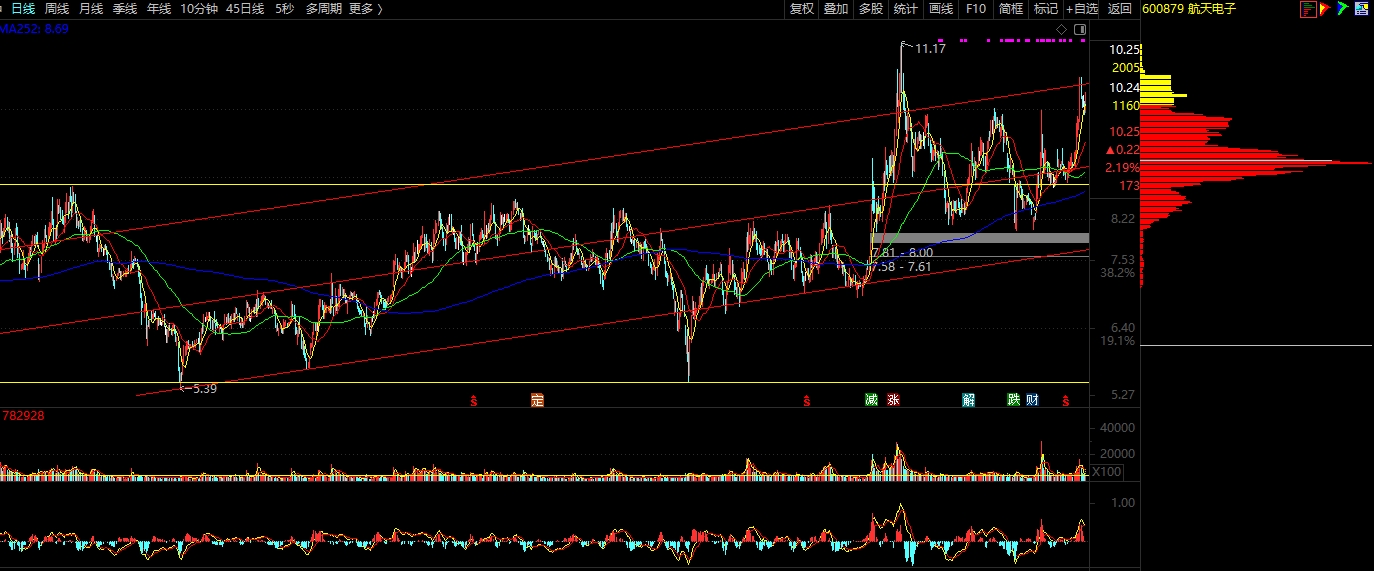Click the 11.17 high price label
1374x571 pixels.
tap(930, 48)
